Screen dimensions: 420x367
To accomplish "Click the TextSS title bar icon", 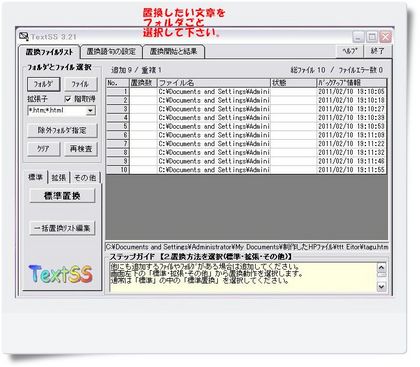I will point(24,36).
